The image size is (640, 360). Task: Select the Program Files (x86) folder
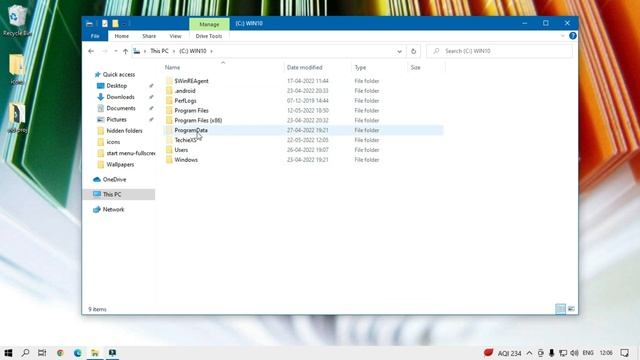[198, 120]
